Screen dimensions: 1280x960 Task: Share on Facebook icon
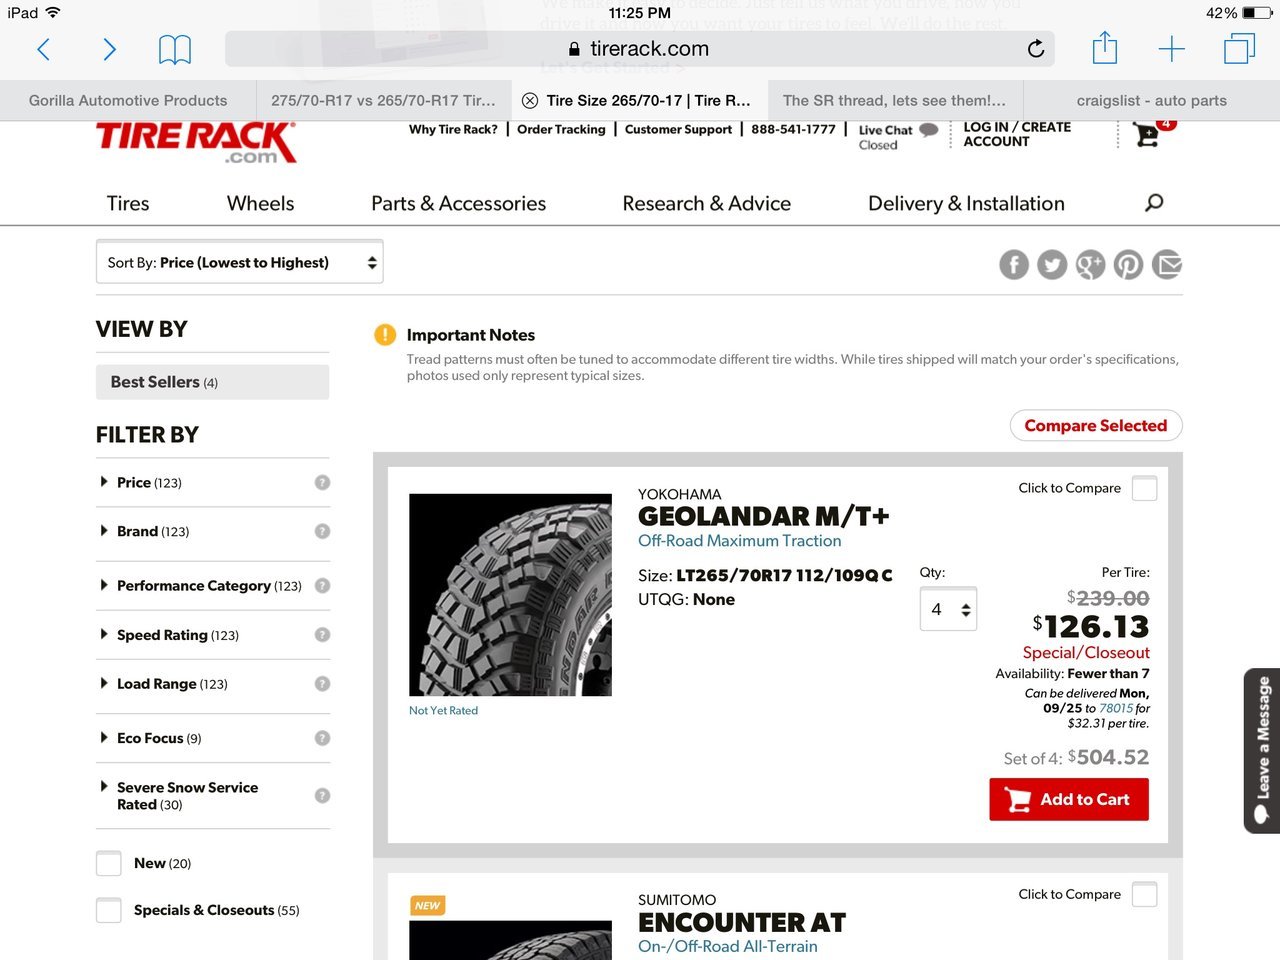click(x=1014, y=265)
